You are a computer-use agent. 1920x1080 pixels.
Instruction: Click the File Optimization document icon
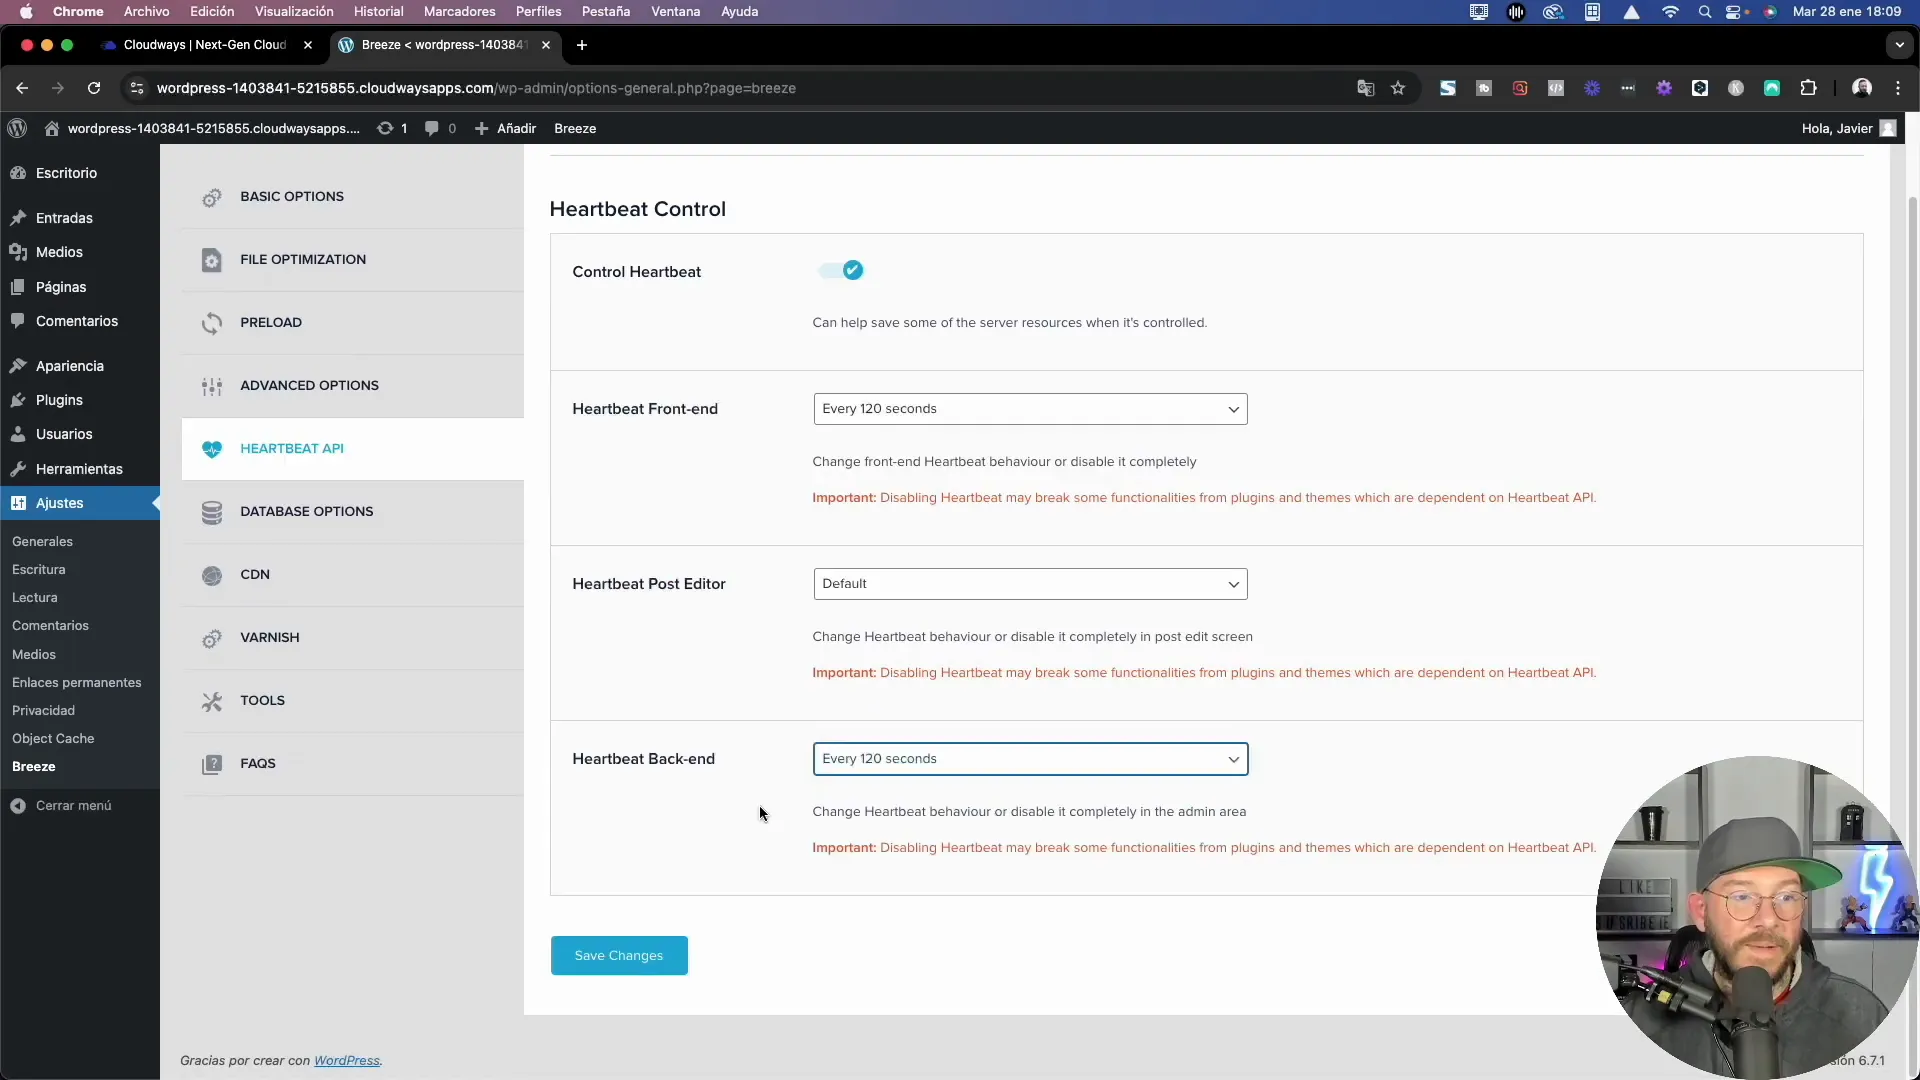(212, 260)
